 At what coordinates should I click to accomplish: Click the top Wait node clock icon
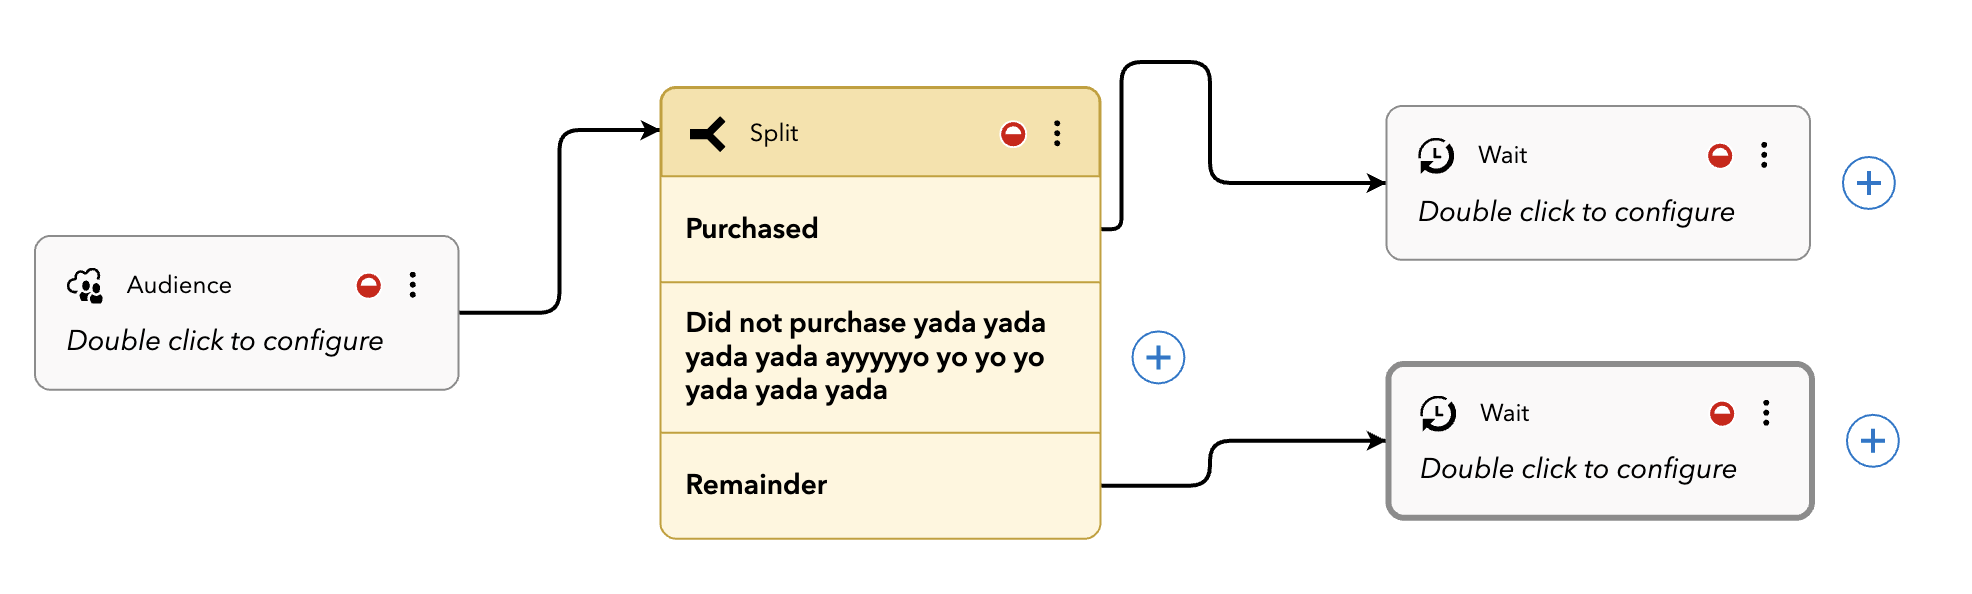[1436, 156]
